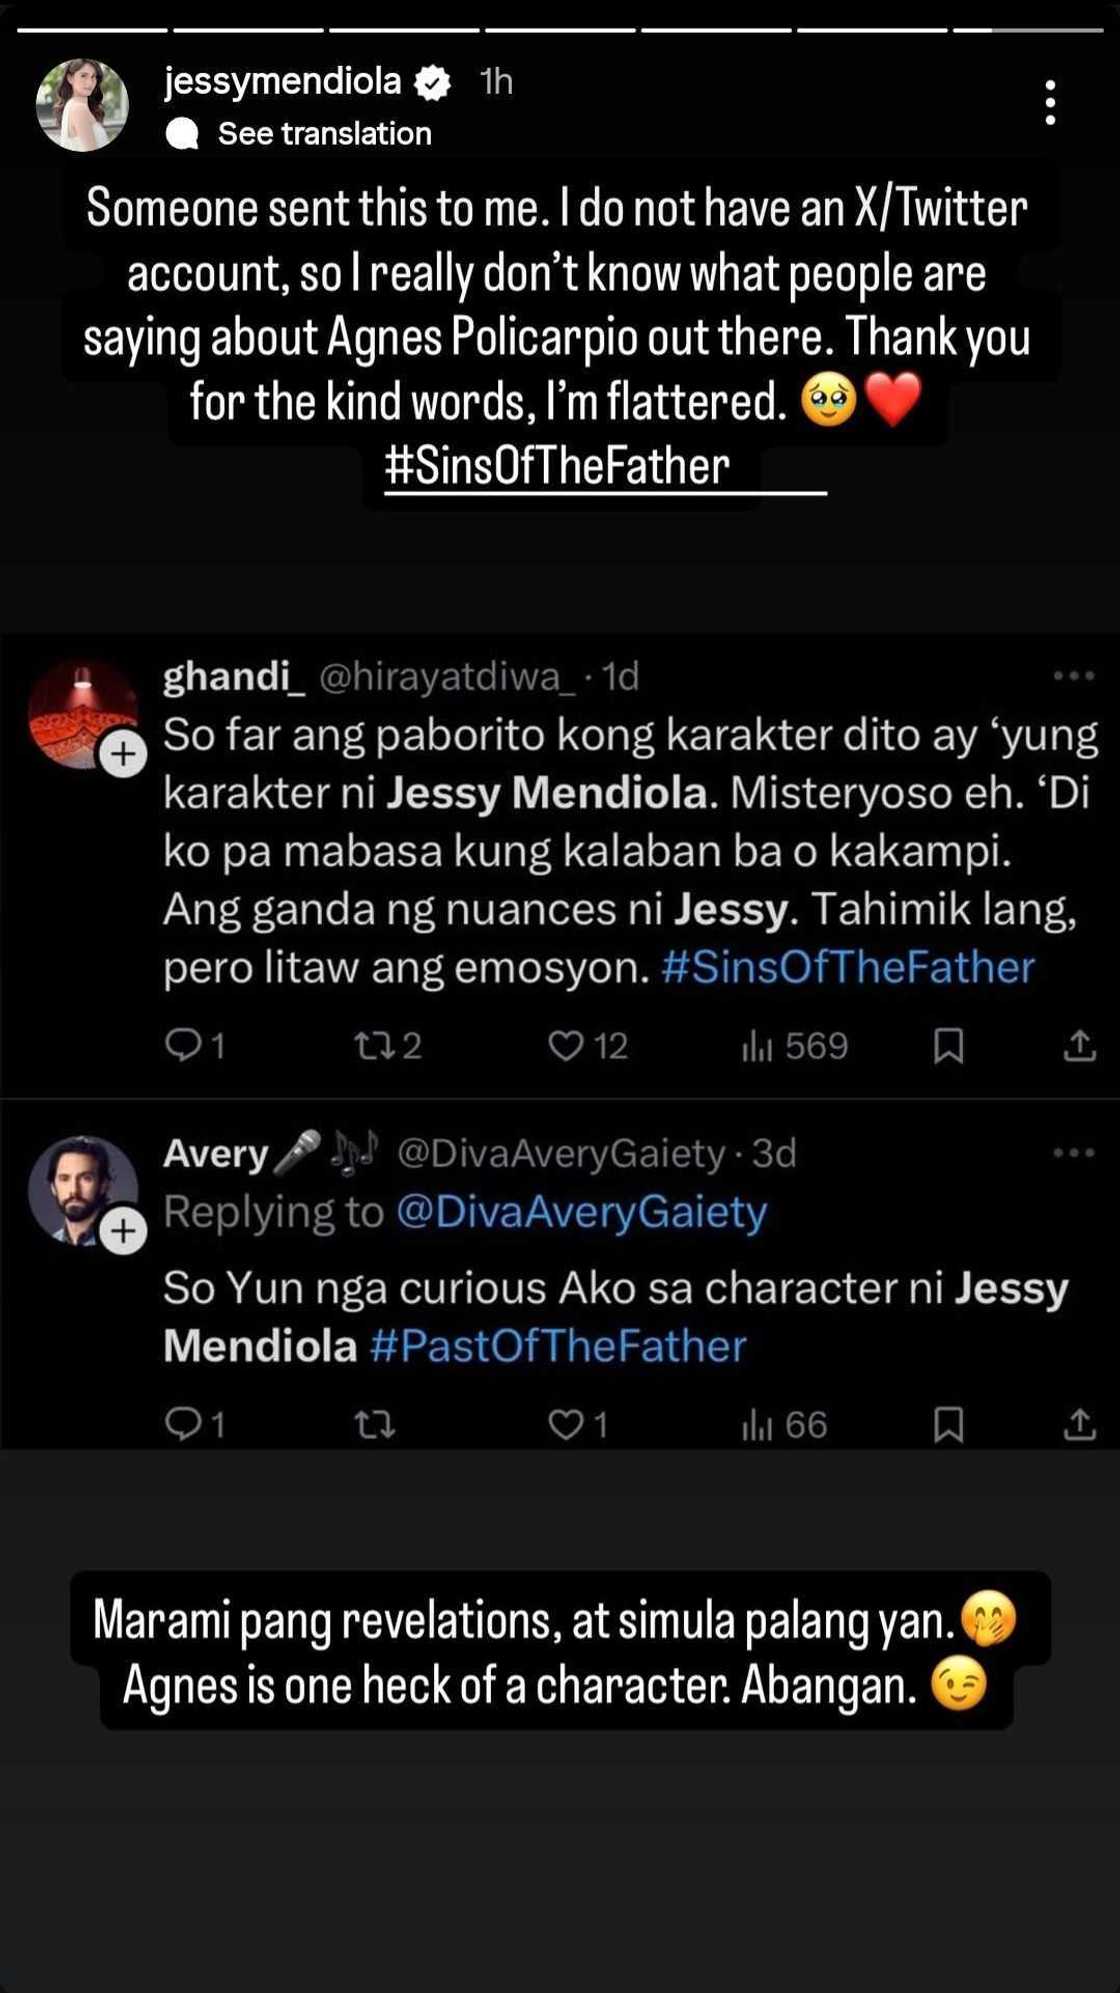Open more options on Avery tweet
The height and width of the screenshot is (1993, 1120).
tap(1074, 1153)
